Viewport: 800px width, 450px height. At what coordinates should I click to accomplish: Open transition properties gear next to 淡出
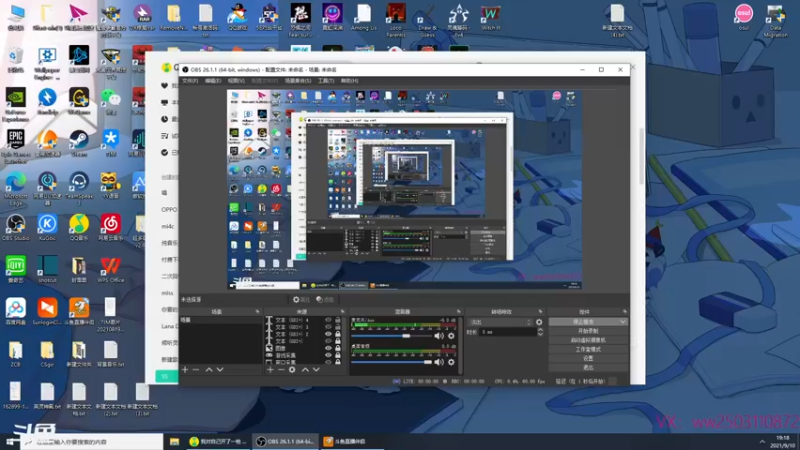click(539, 322)
